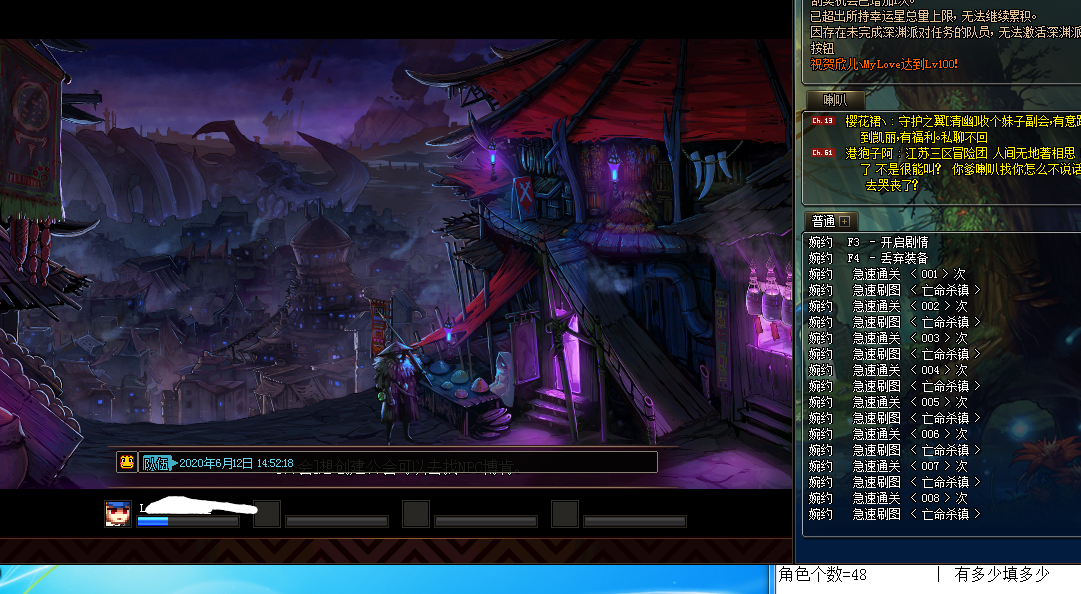Viewport: 1081px width, 594px height.
Task: Click the 'F3 - 开启剧情' chat line
Action: click(x=869, y=243)
